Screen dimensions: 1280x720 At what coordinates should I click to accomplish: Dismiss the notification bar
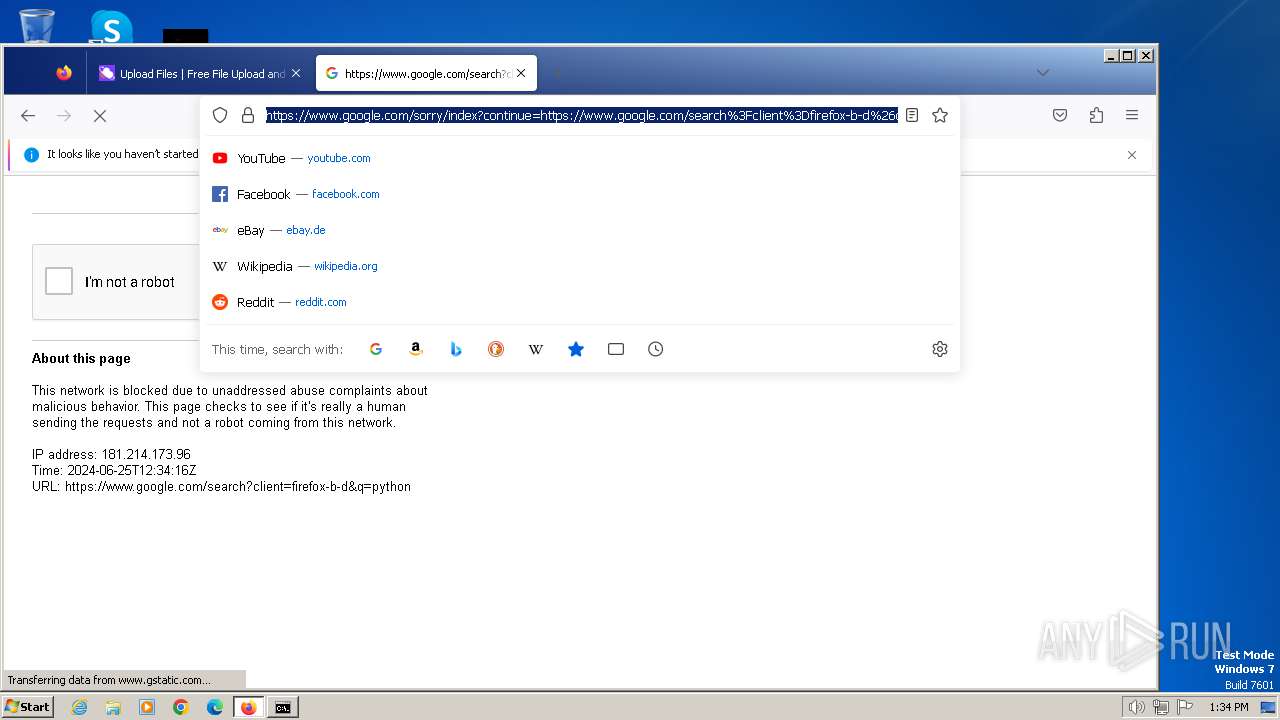[1132, 155]
